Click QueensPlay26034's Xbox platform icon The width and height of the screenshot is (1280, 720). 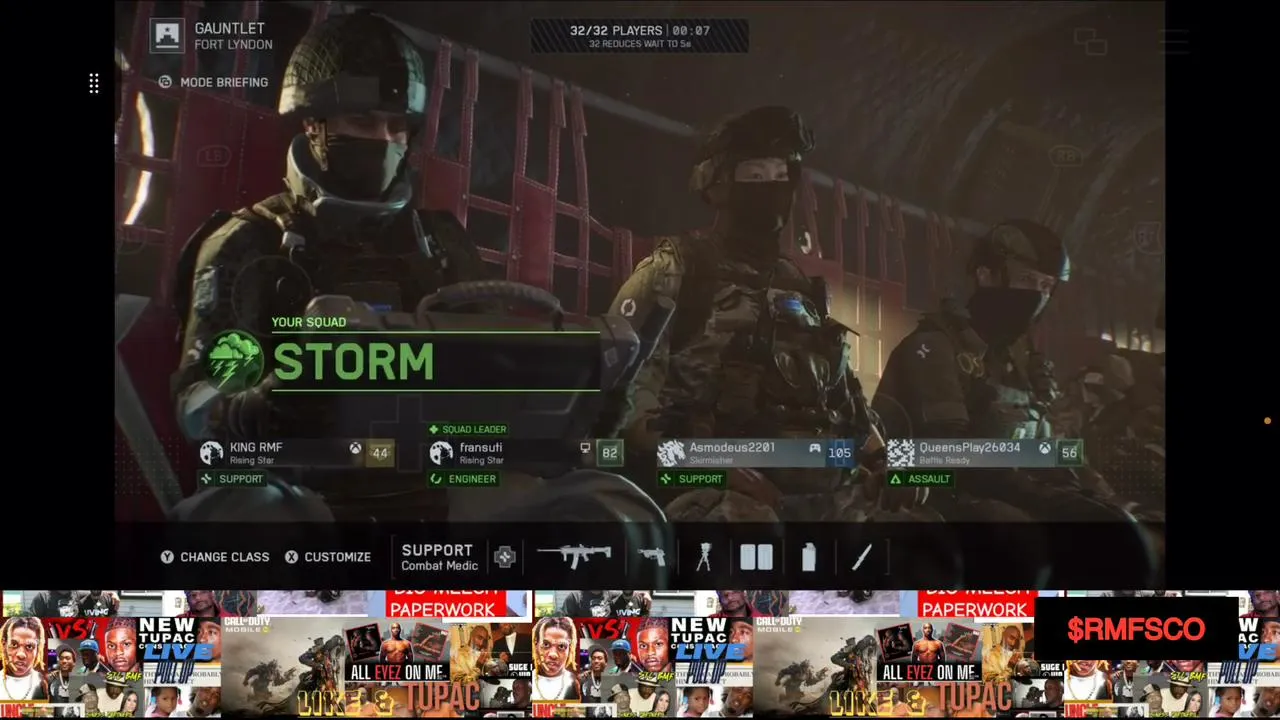pos(1045,449)
